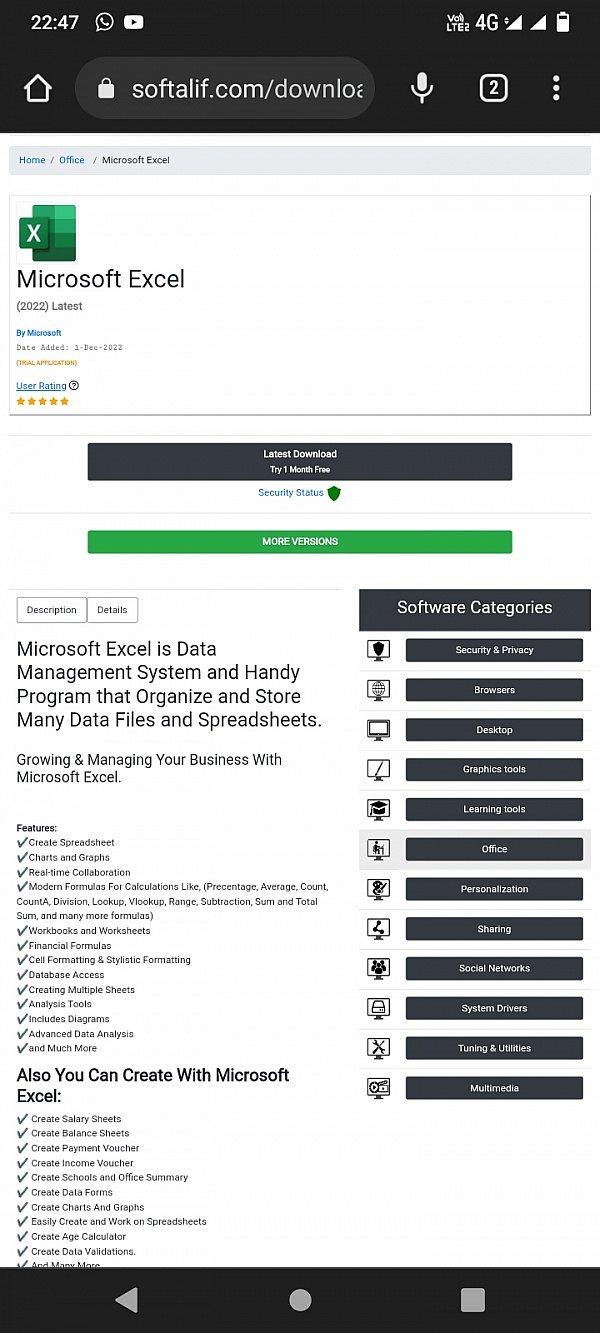Viewport: 600px width, 1333px height.
Task: Click the MORE VERSIONS button
Action: (299, 541)
